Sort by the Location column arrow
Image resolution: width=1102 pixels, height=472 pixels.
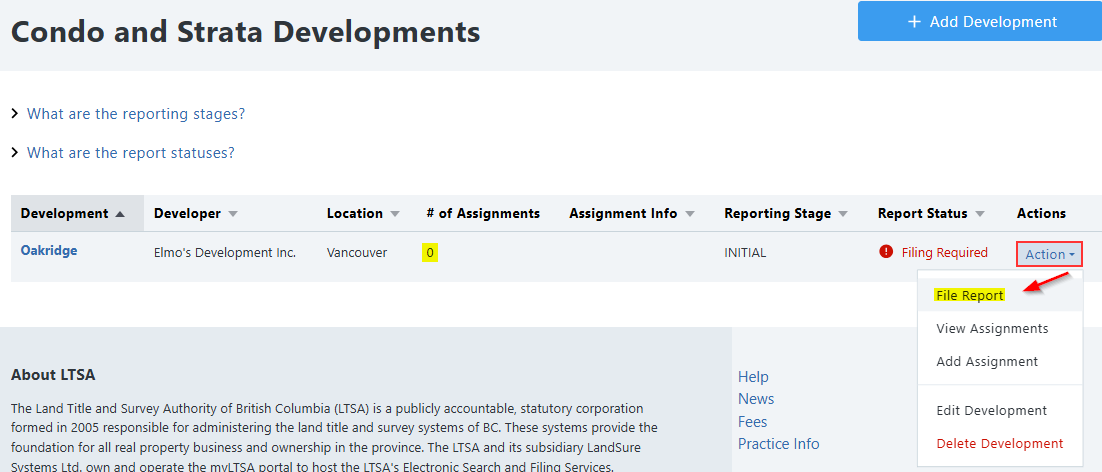[x=394, y=214]
